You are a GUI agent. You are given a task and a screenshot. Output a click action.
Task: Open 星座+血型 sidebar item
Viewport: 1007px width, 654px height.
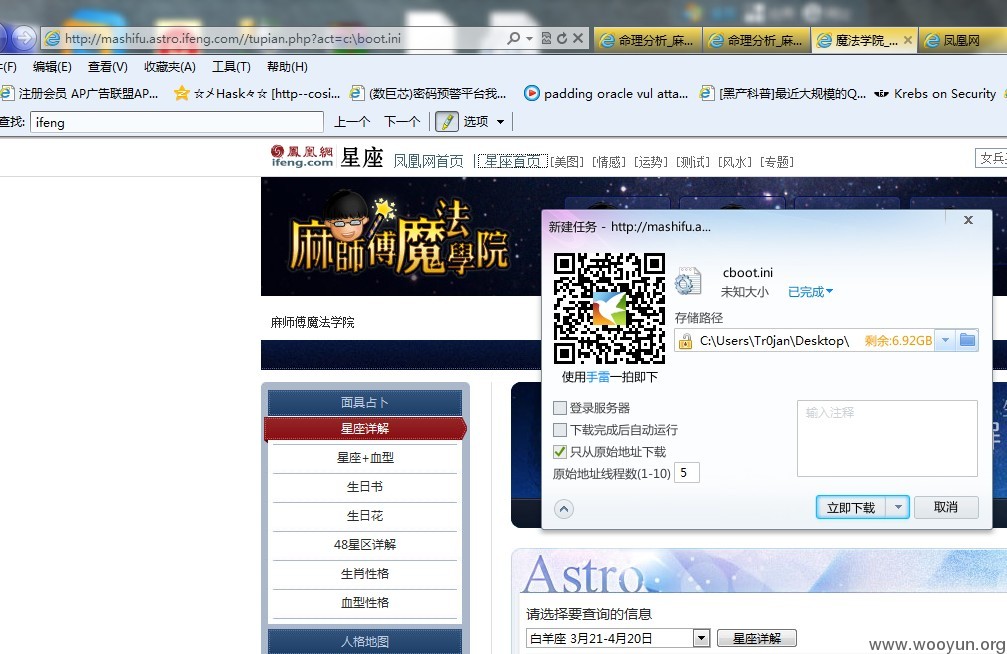coord(365,457)
